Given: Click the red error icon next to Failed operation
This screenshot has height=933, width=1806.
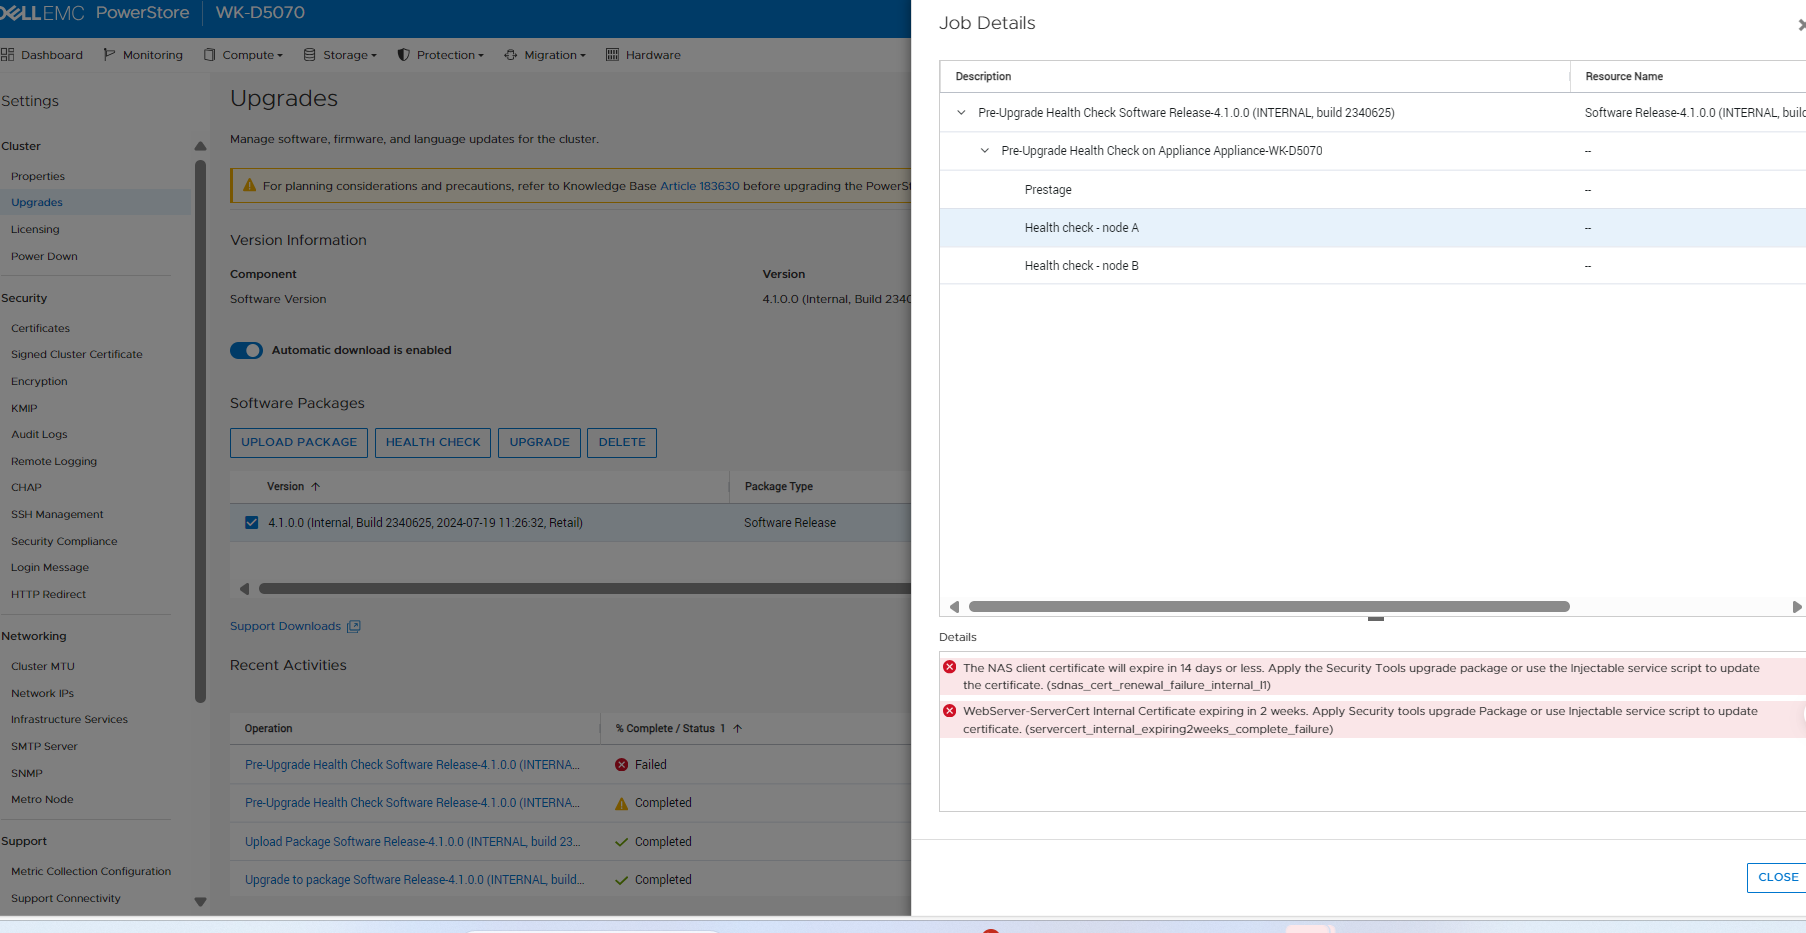Looking at the screenshot, I should point(622,764).
